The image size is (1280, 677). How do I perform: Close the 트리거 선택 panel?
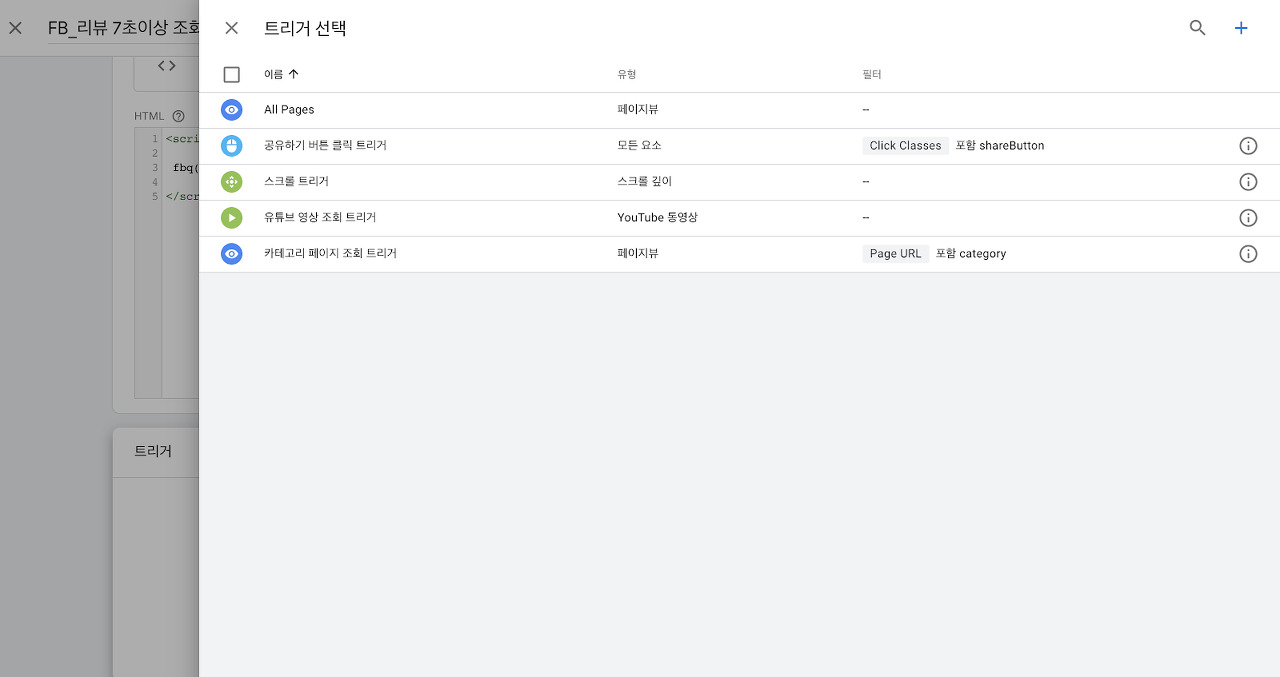click(232, 28)
